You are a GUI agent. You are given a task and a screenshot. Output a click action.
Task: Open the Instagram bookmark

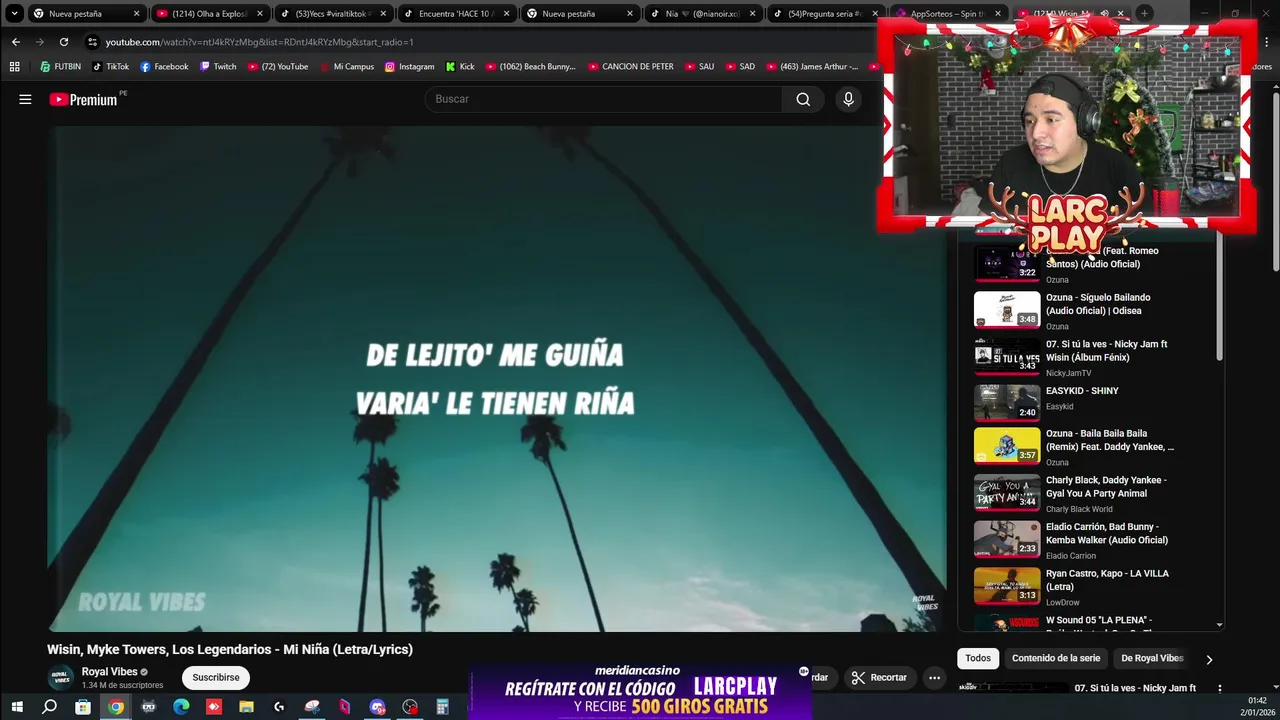[409, 67]
